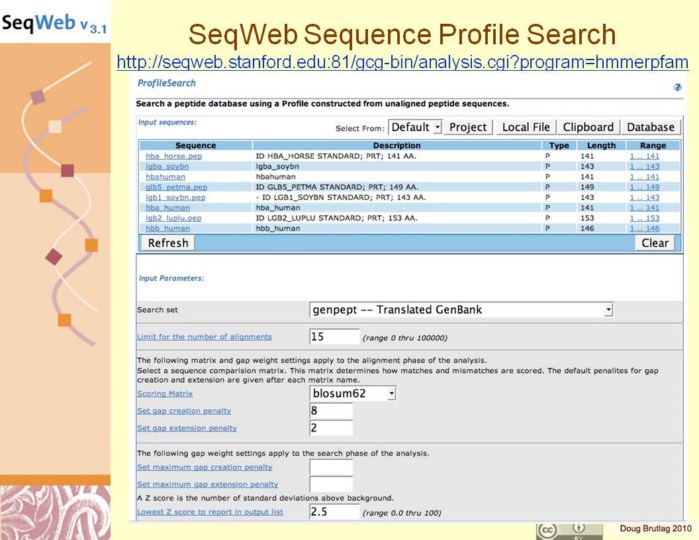Click the help question mark icon
The width and height of the screenshot is (699, 540).
(x=678, y=87)
